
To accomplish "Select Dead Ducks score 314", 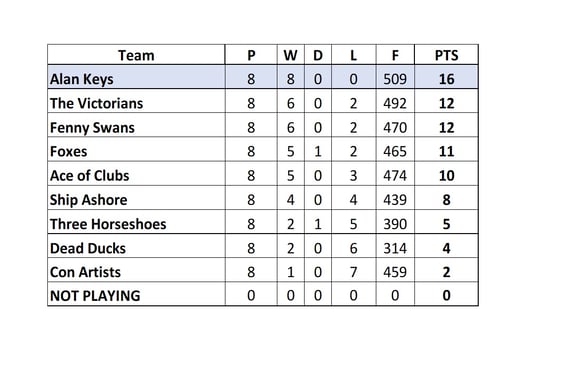I will coord(395,248).
